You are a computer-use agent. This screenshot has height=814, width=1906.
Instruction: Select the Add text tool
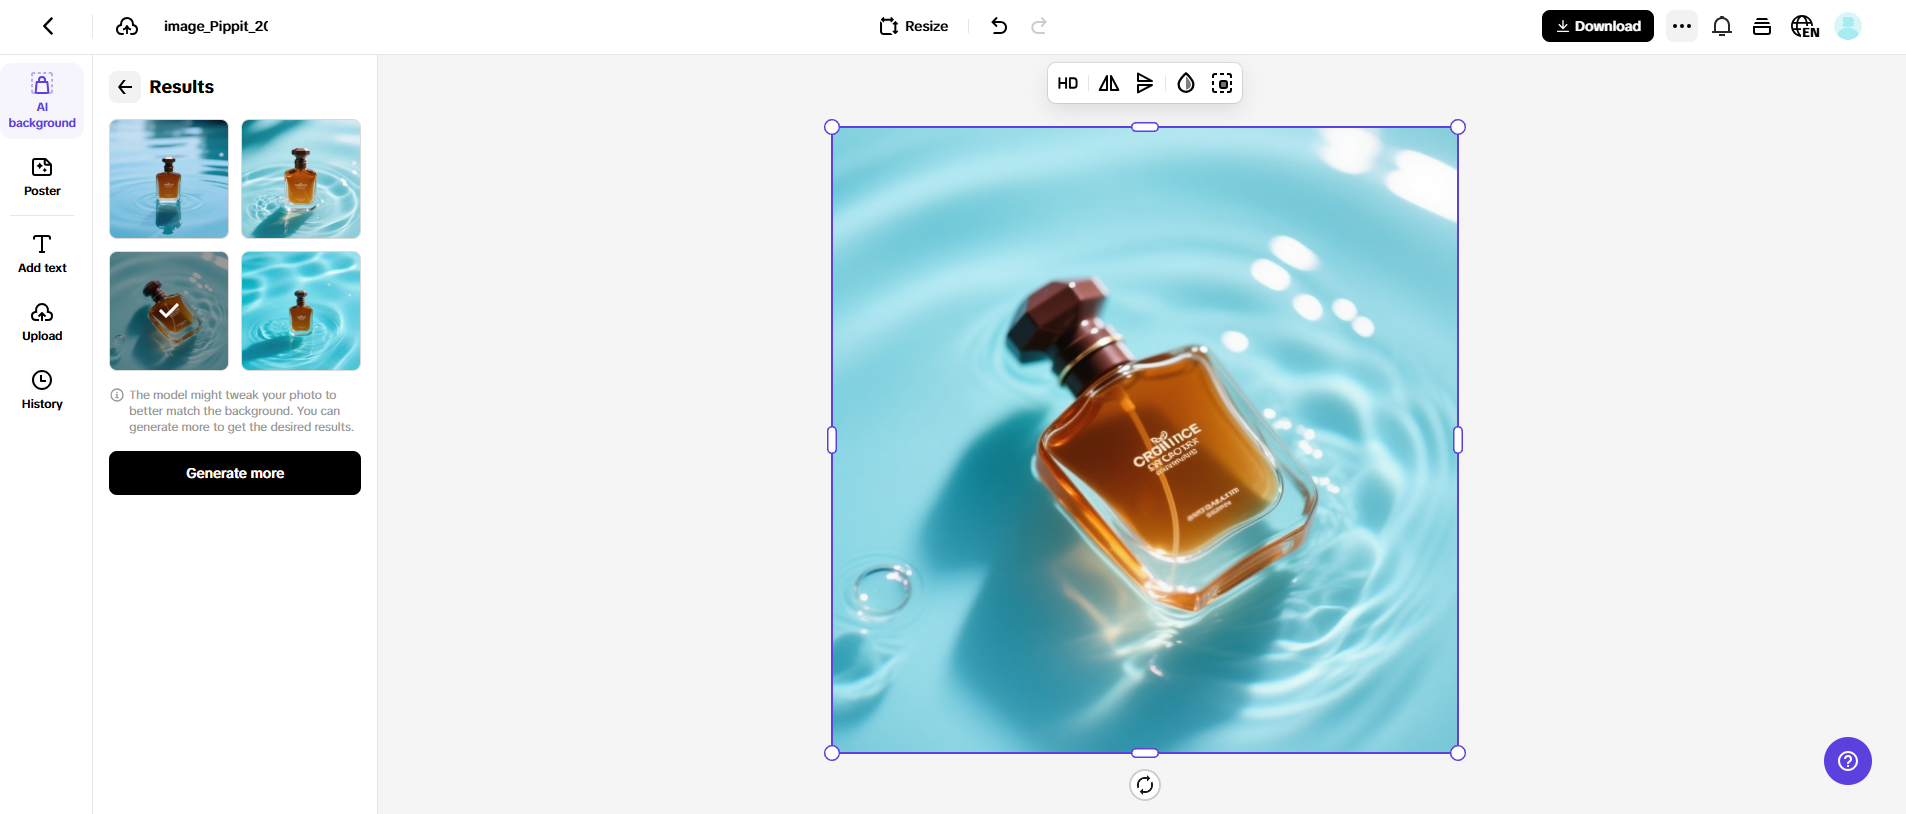pyautogui.click(x=42, y=254)
